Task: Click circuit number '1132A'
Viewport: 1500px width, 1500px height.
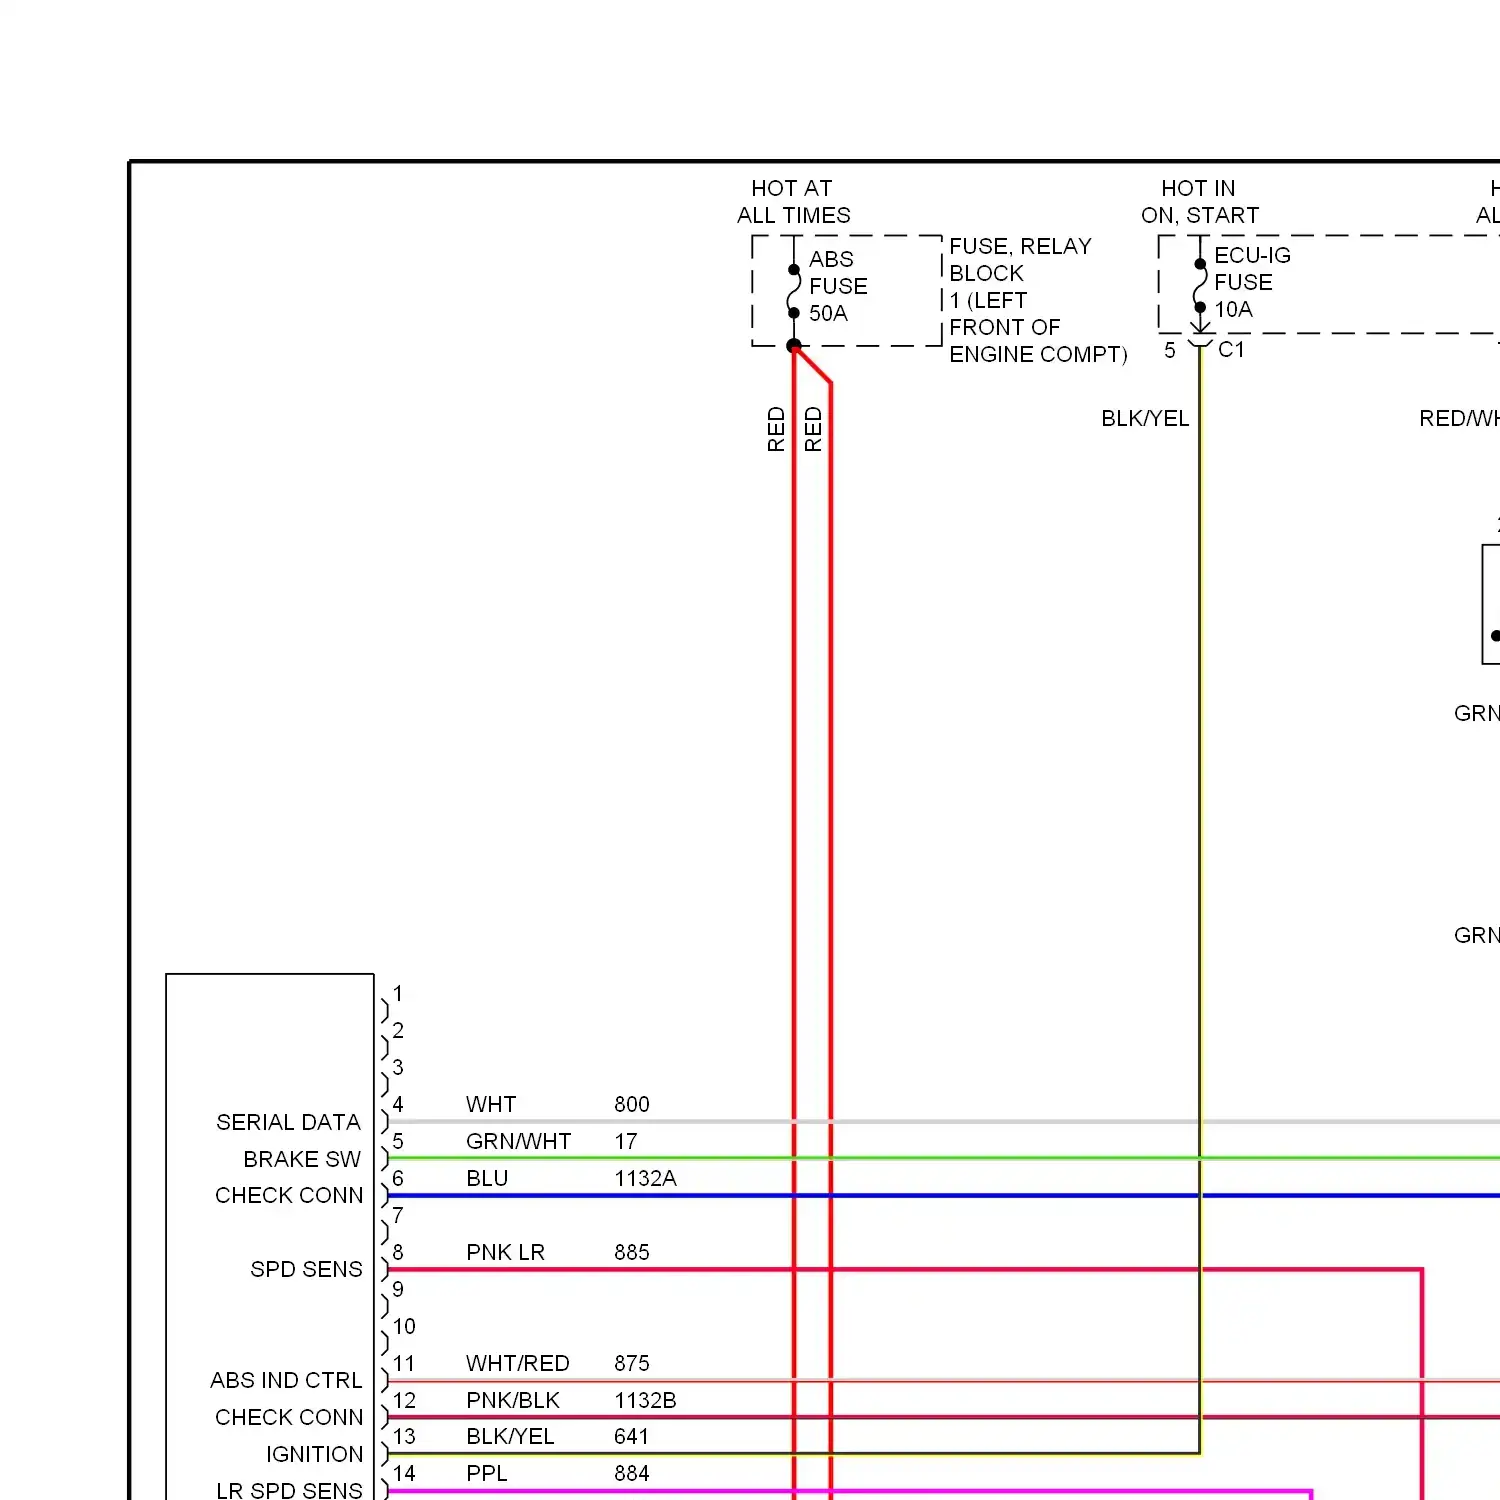Action: tap(645, 1178)
